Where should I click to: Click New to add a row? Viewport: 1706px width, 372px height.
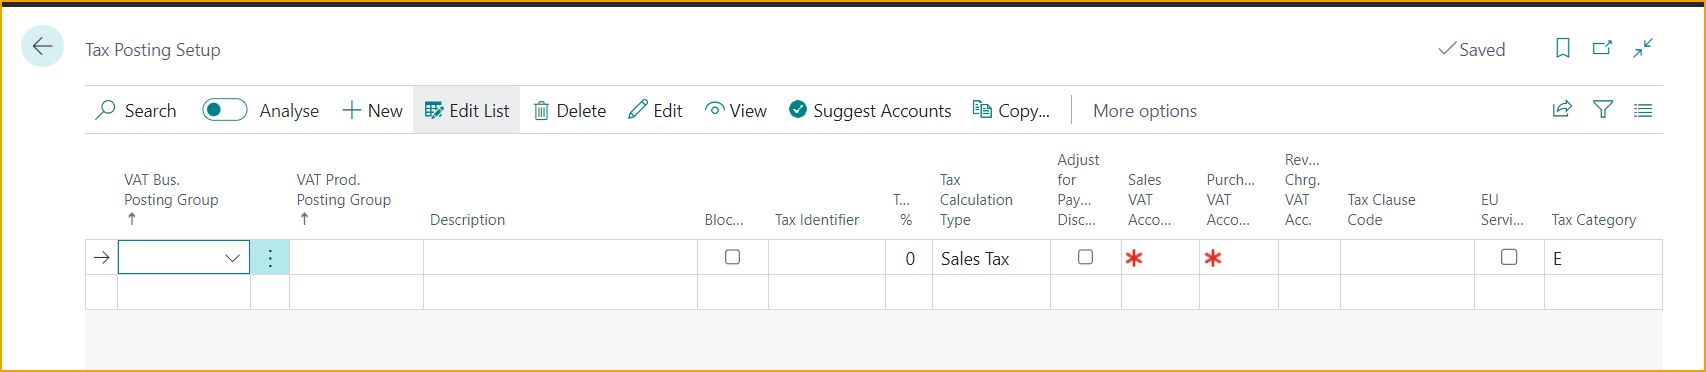point(372,110)
